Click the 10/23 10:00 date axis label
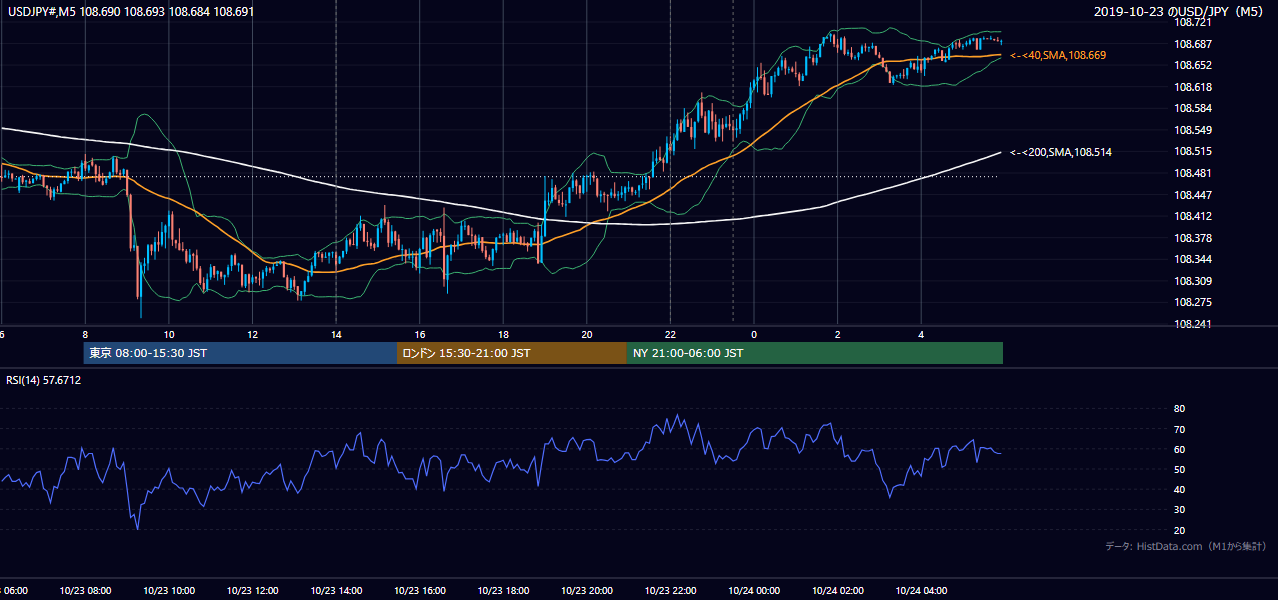1278x600 pixels. [169, 591]
